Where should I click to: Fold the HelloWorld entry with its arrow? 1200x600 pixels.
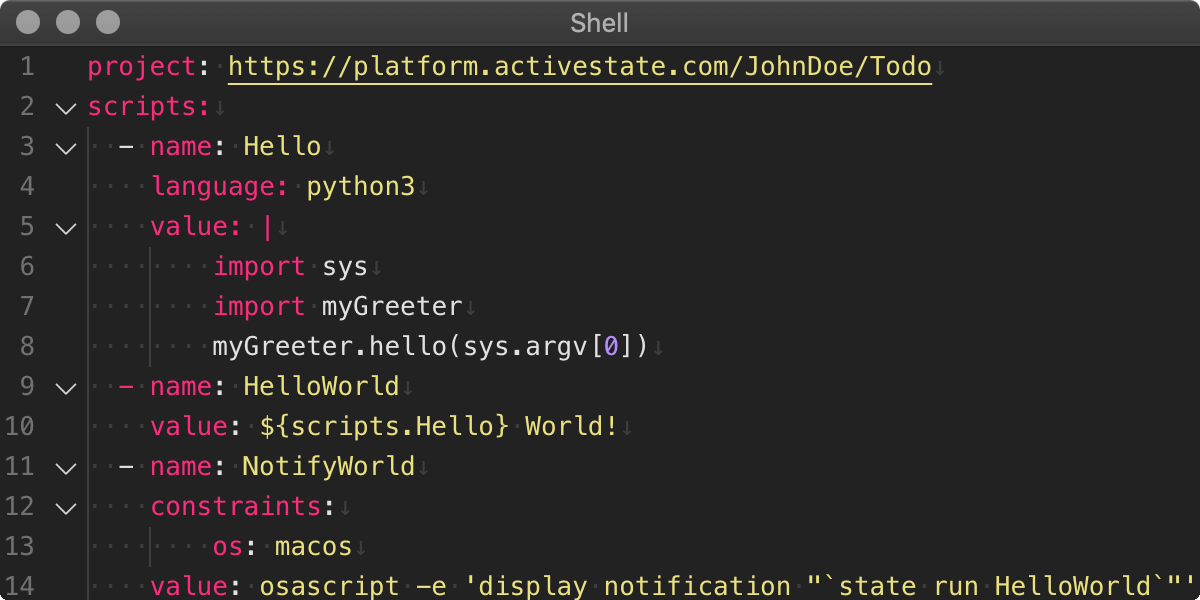[x=65, y=387]
